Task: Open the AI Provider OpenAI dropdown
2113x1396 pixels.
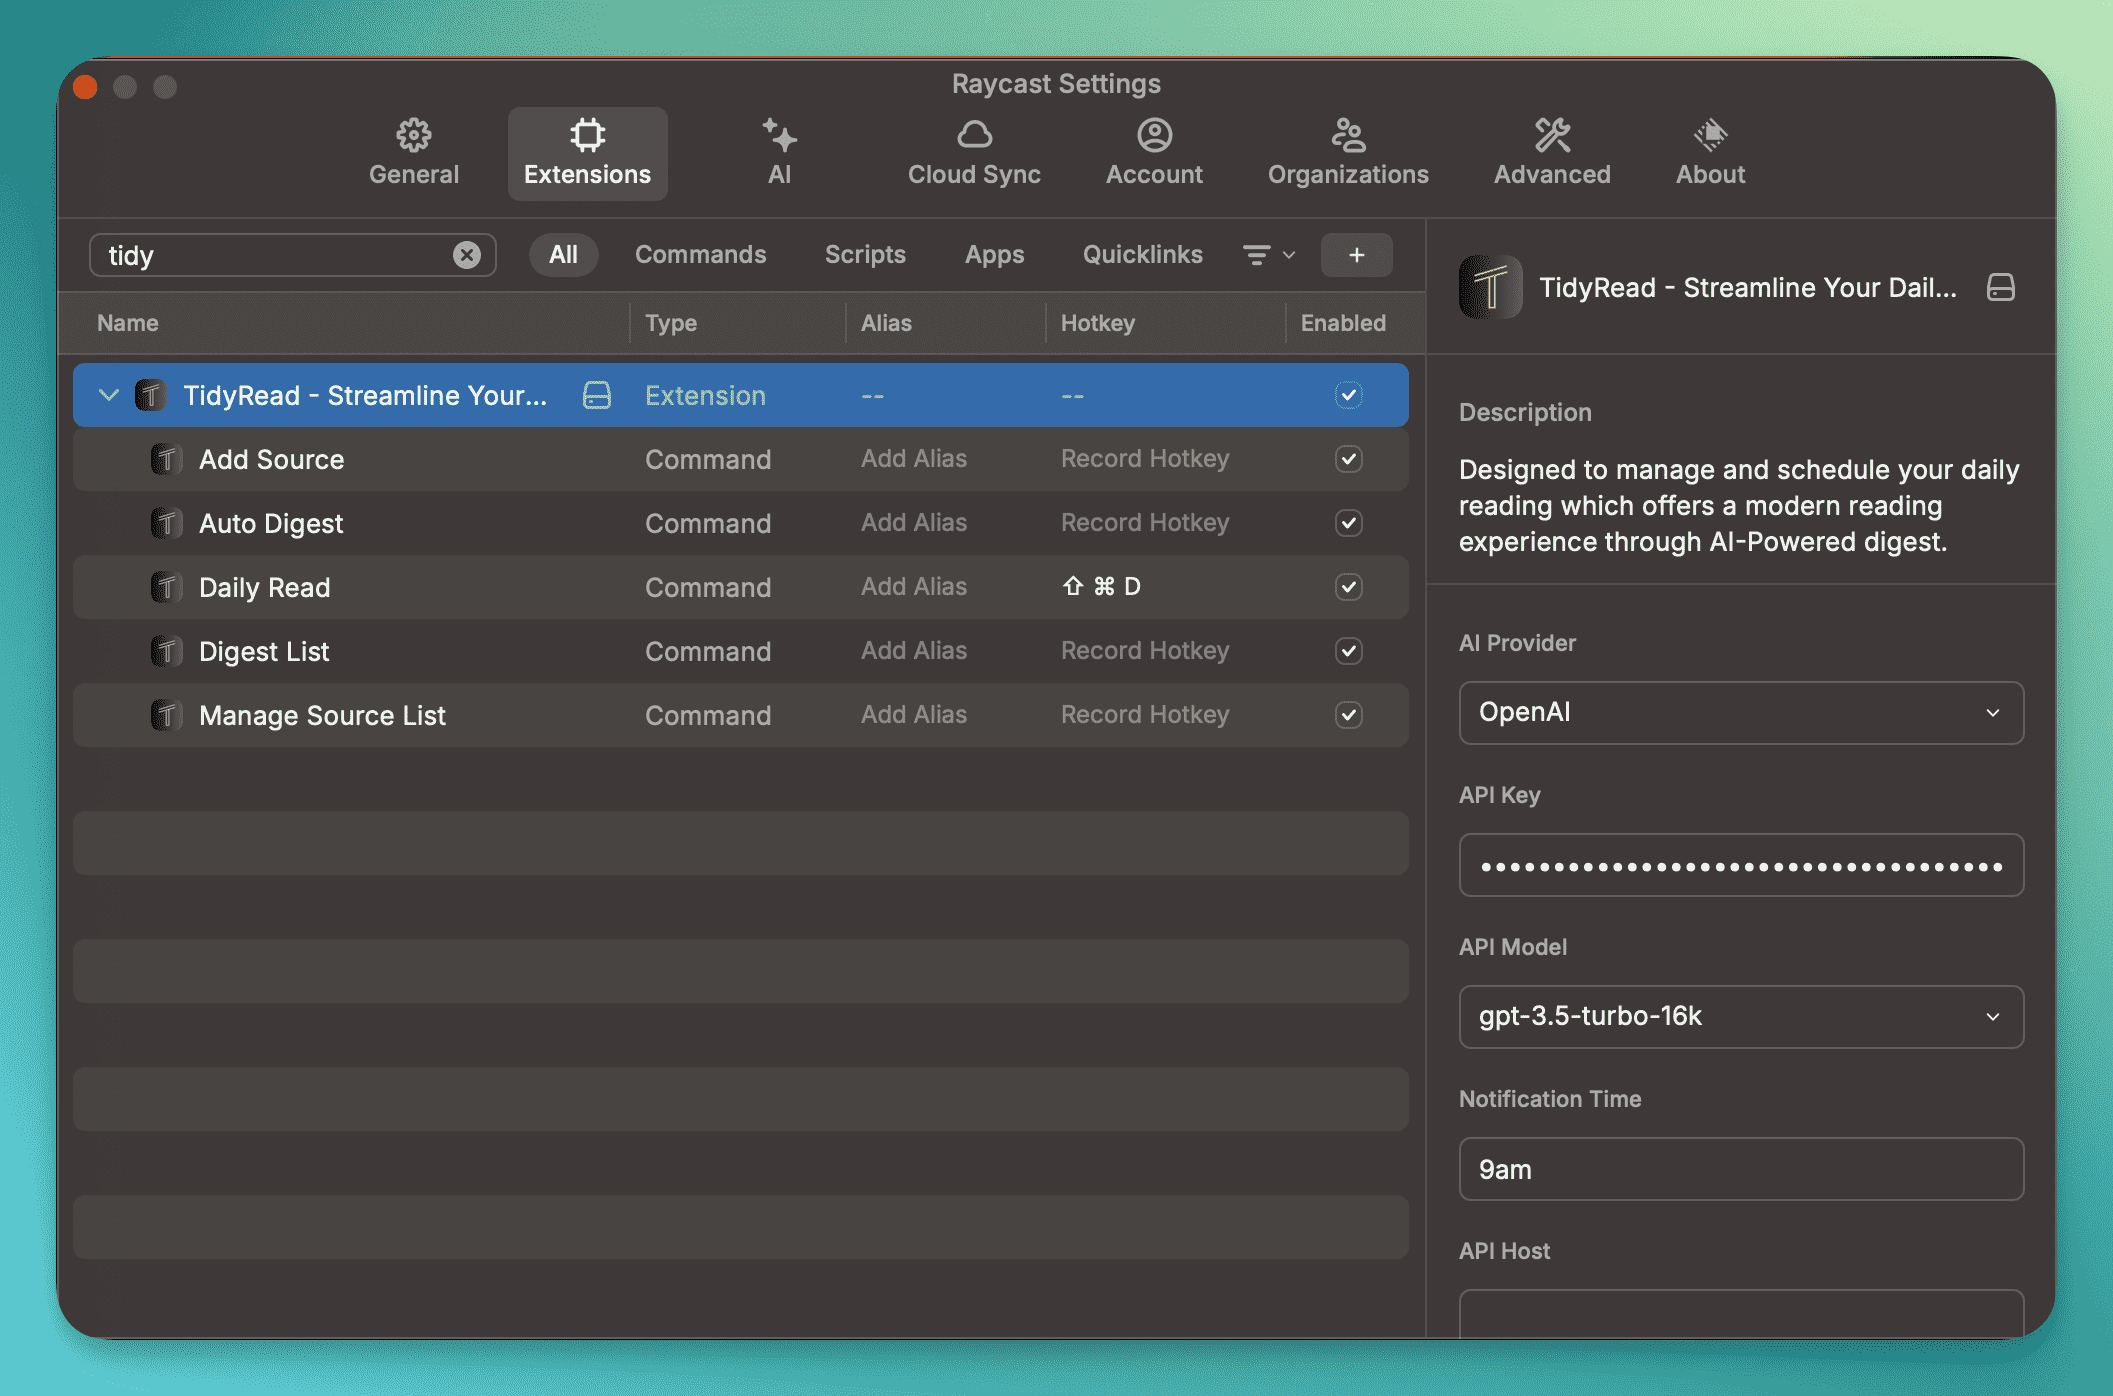Action: 1740,713
